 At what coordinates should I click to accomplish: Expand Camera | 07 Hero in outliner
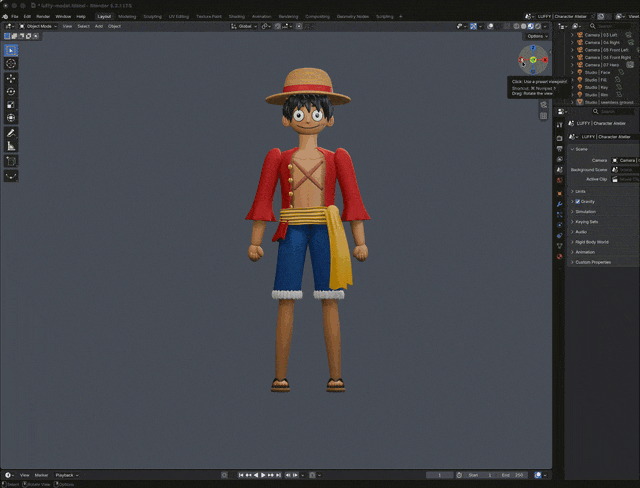(572, 65)
